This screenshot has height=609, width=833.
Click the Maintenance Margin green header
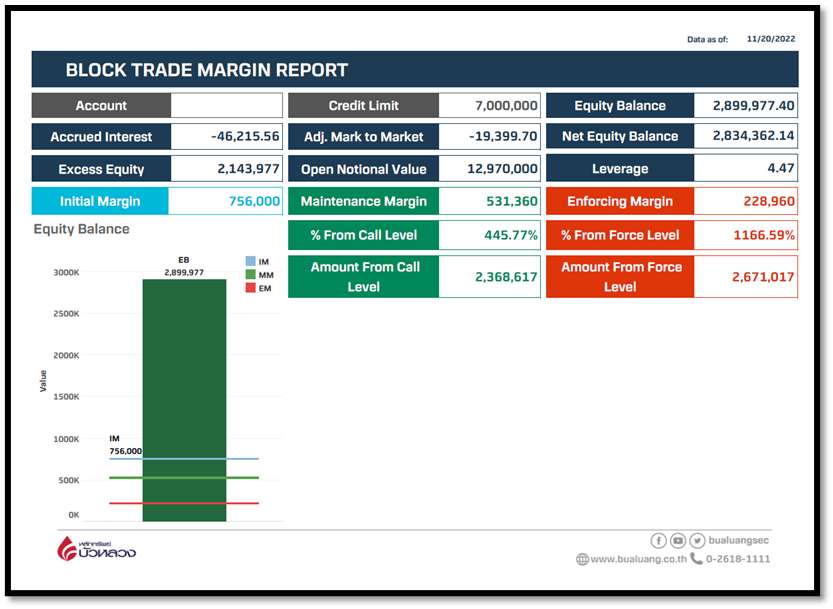[363, 201]
